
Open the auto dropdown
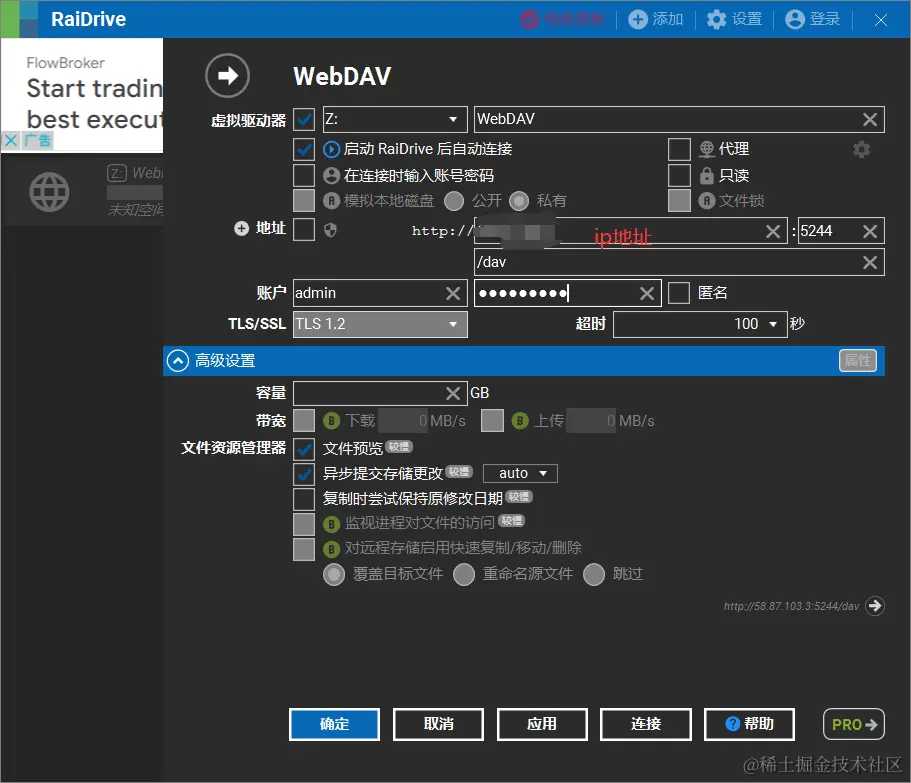coord(520,473)
